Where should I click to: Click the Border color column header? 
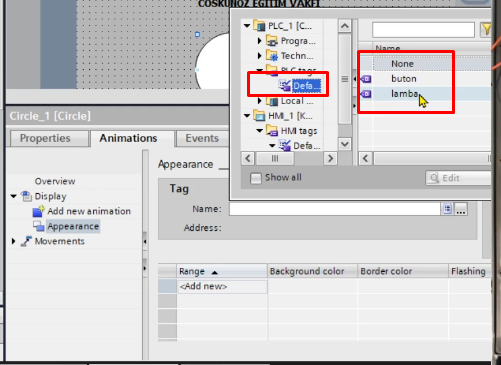pyautogui.click(x=403, y=271)
